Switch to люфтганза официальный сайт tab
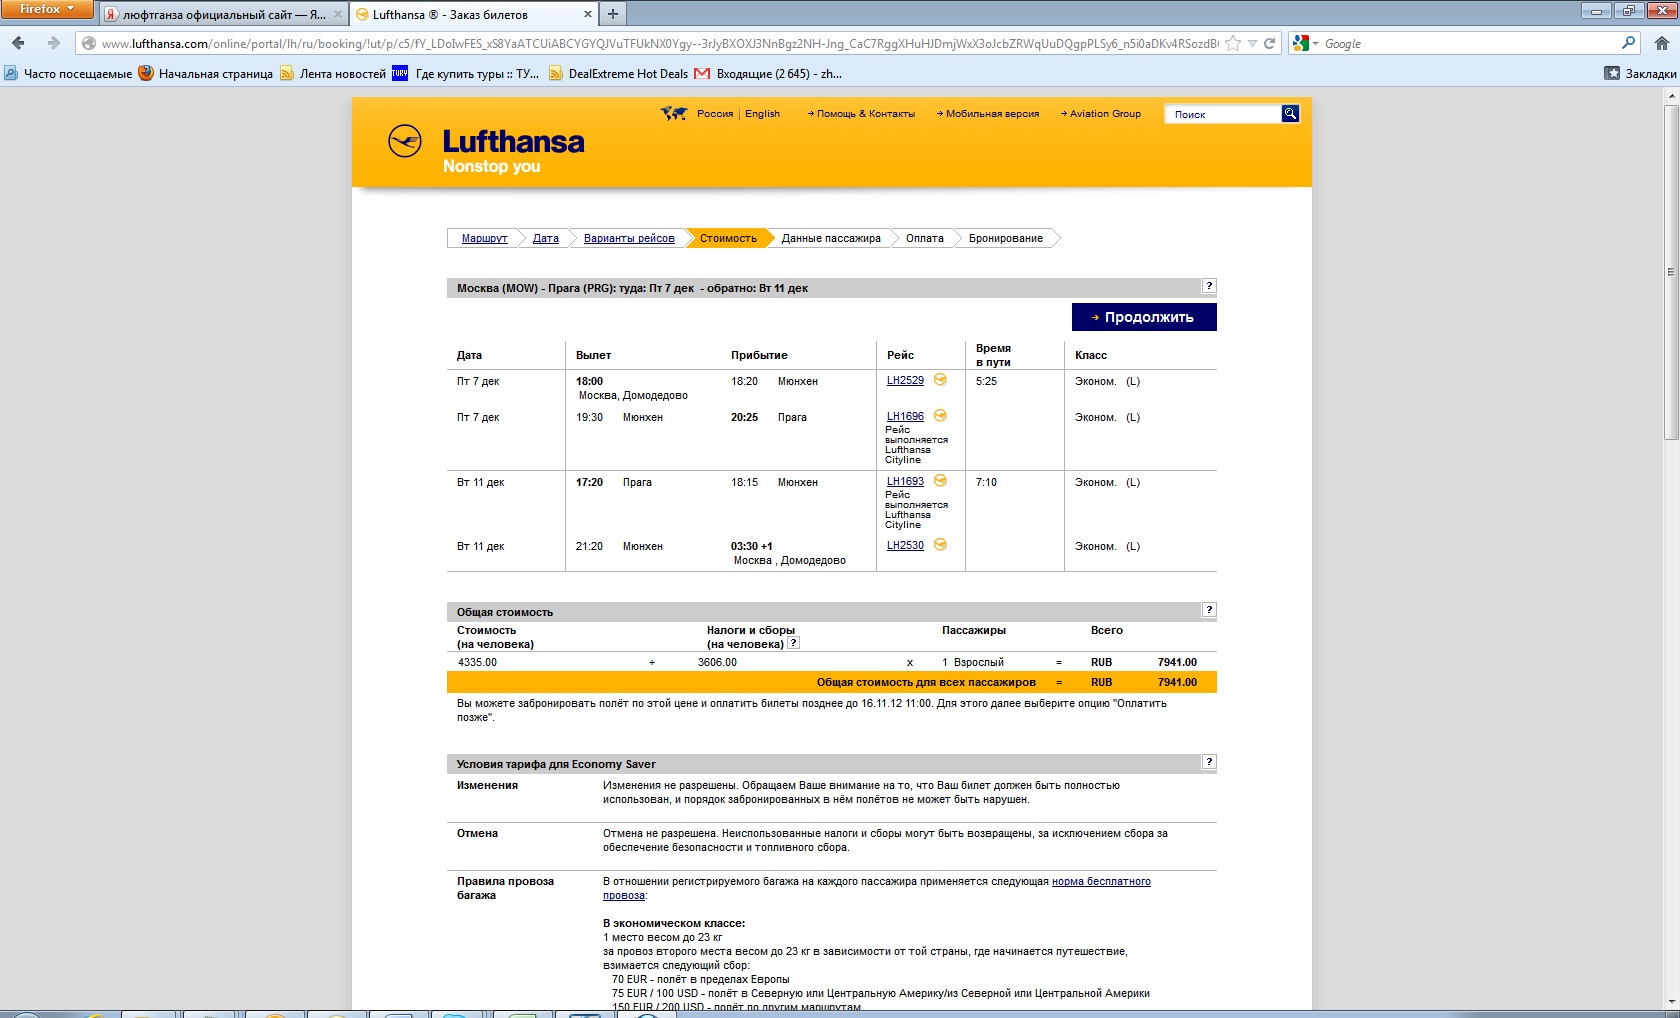 (224, 14)
